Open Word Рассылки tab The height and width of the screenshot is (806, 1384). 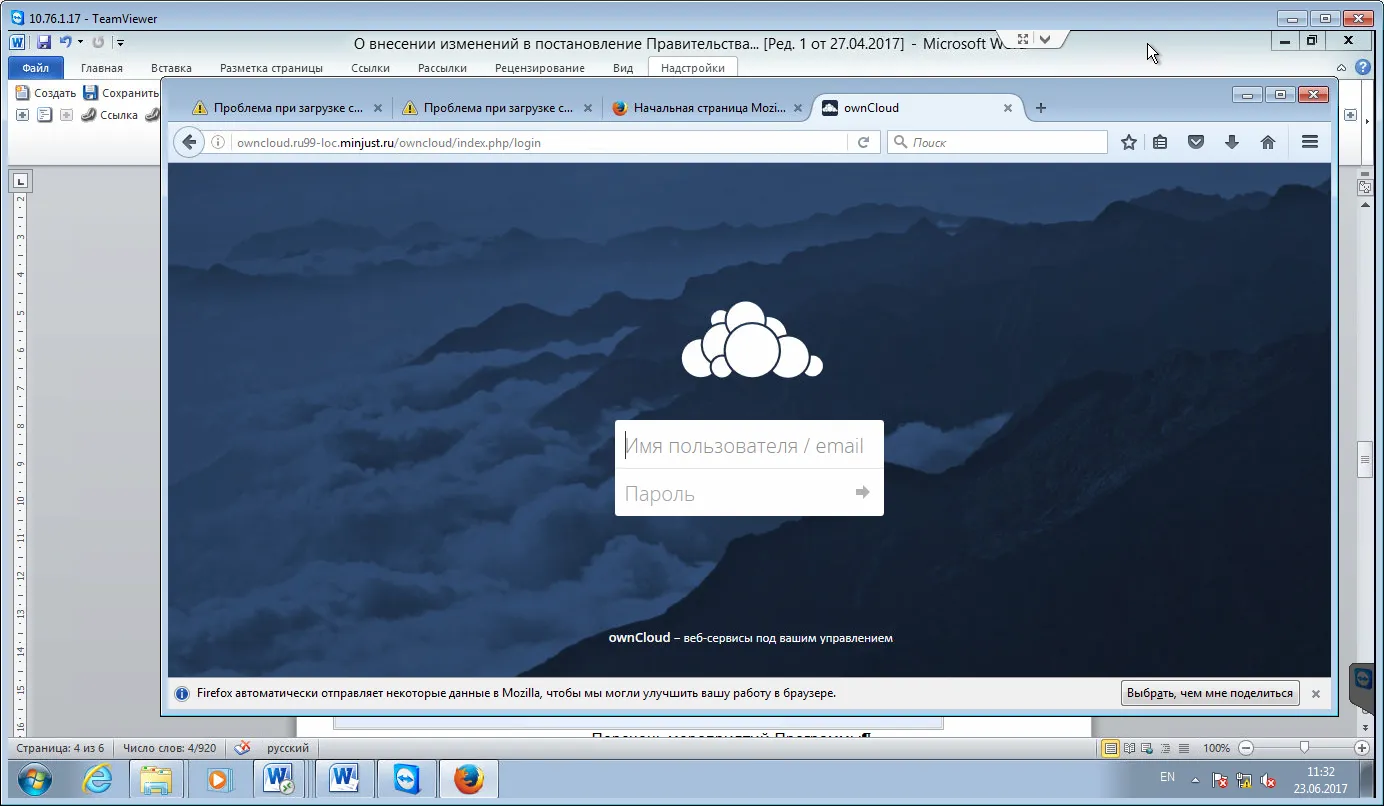click(442, 68)
